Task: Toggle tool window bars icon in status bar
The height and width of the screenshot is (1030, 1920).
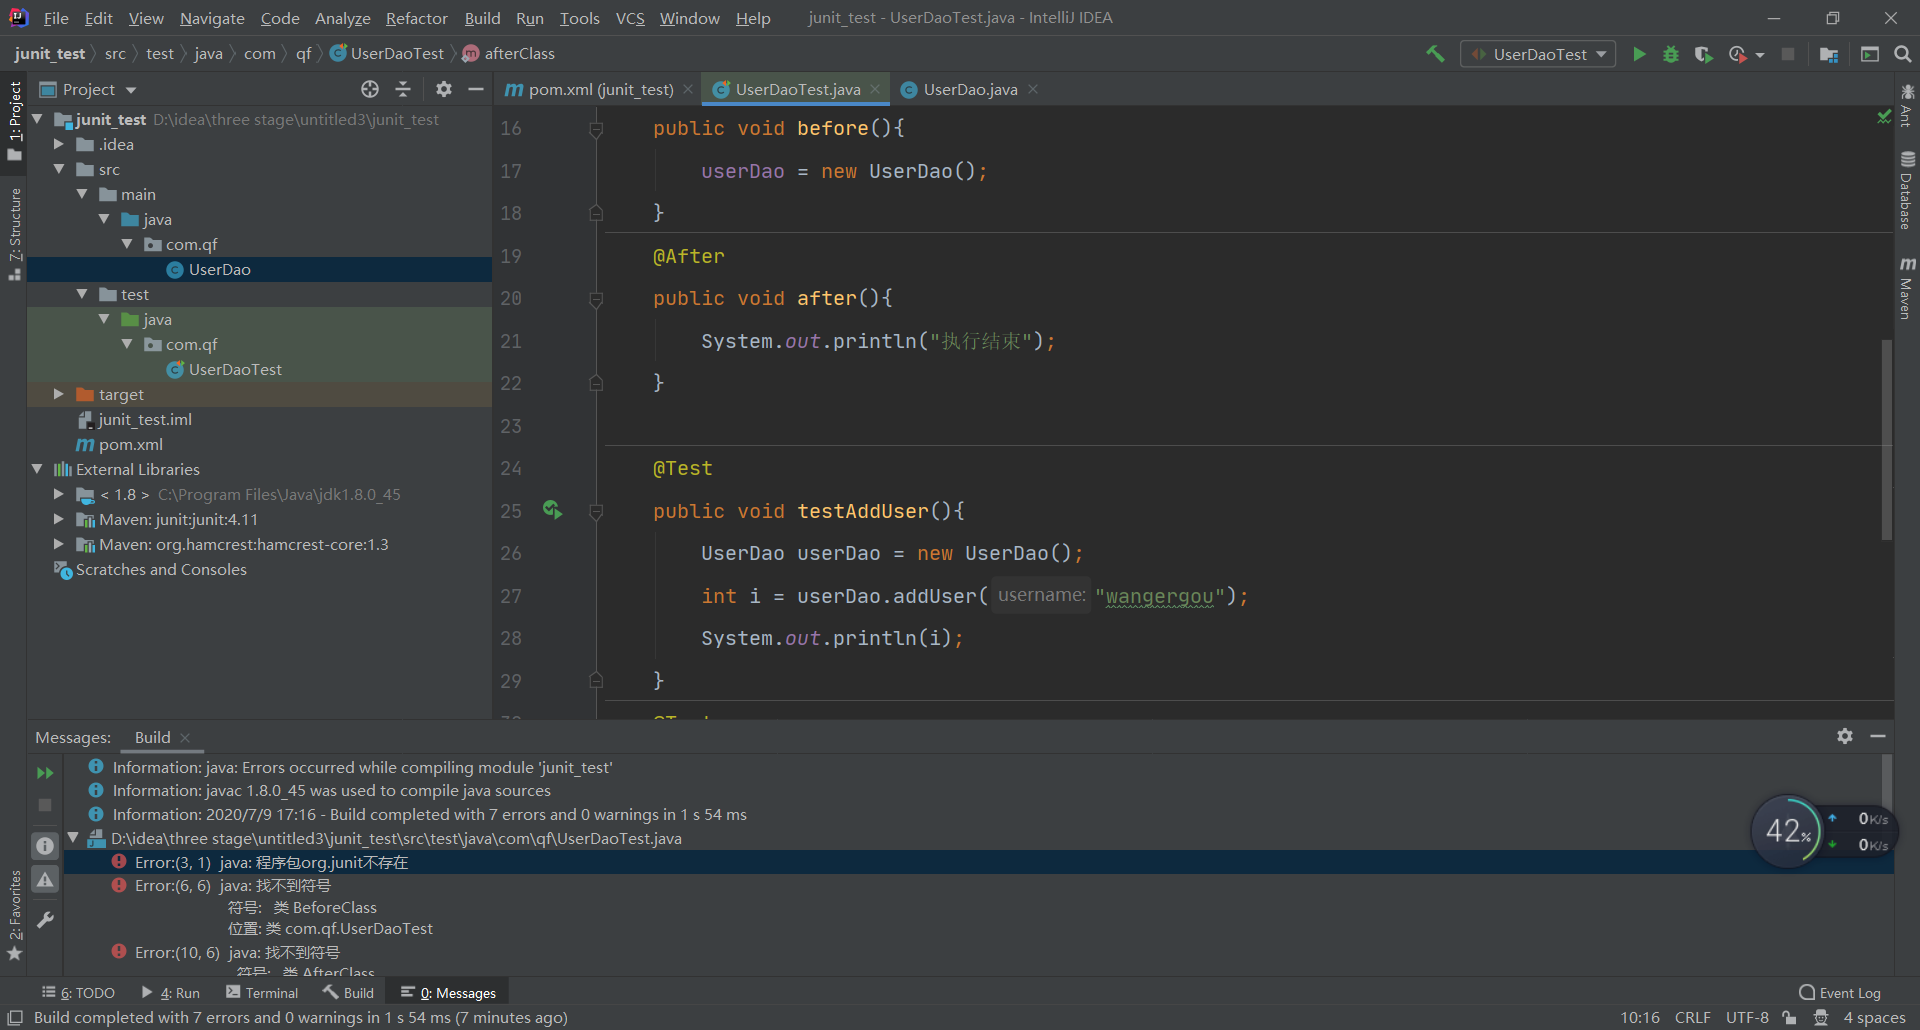Action: [x=15, y=1017]
